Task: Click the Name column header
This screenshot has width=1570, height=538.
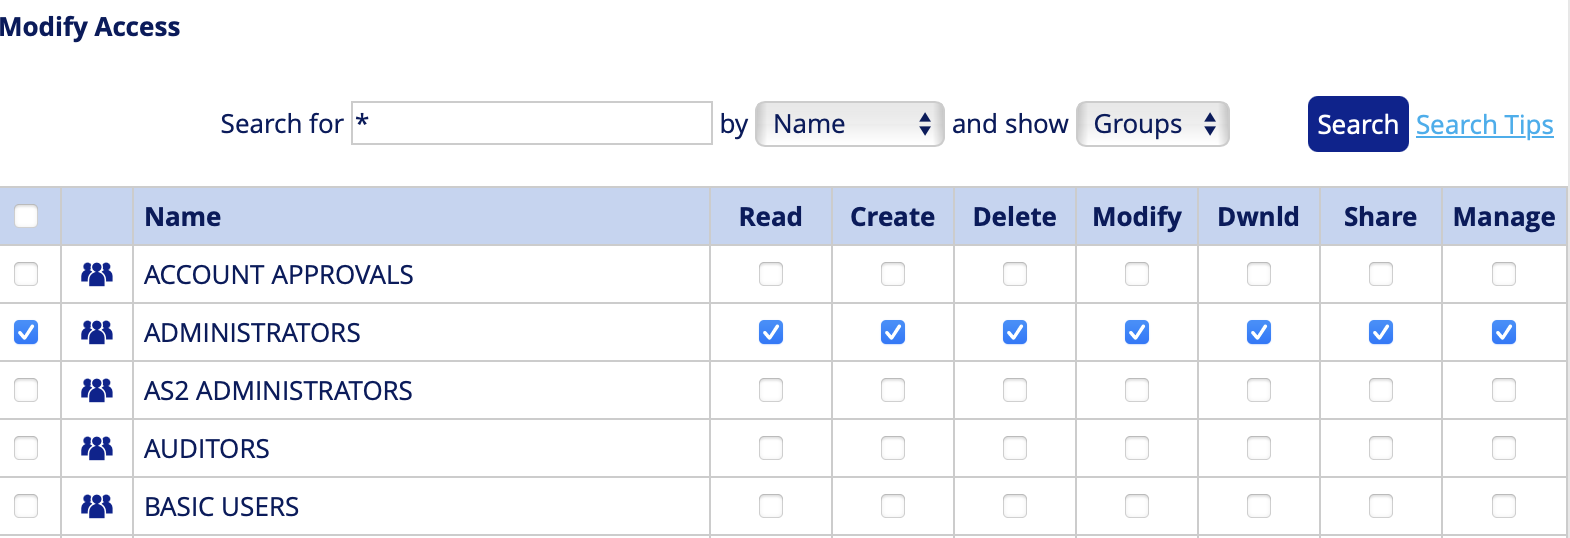Action: pyautogui.click(x=183, y=217)
